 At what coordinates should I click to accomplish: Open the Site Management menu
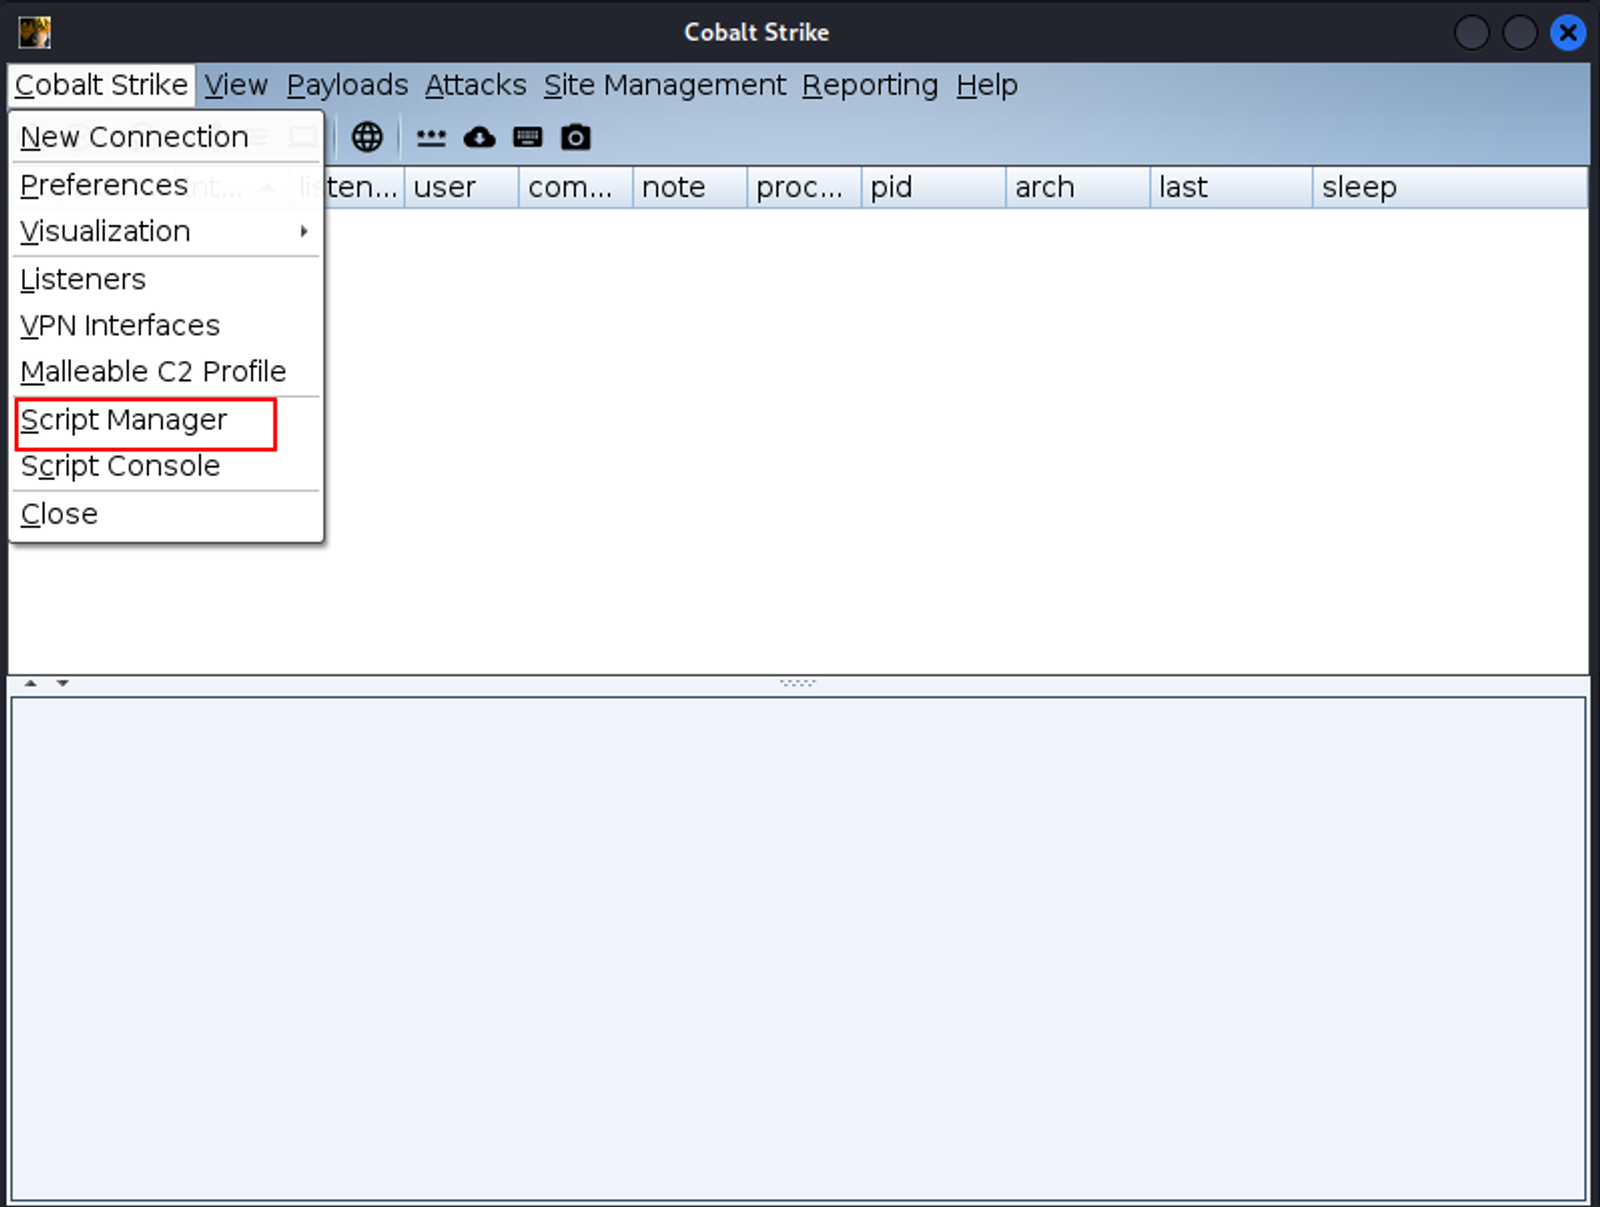665,85
